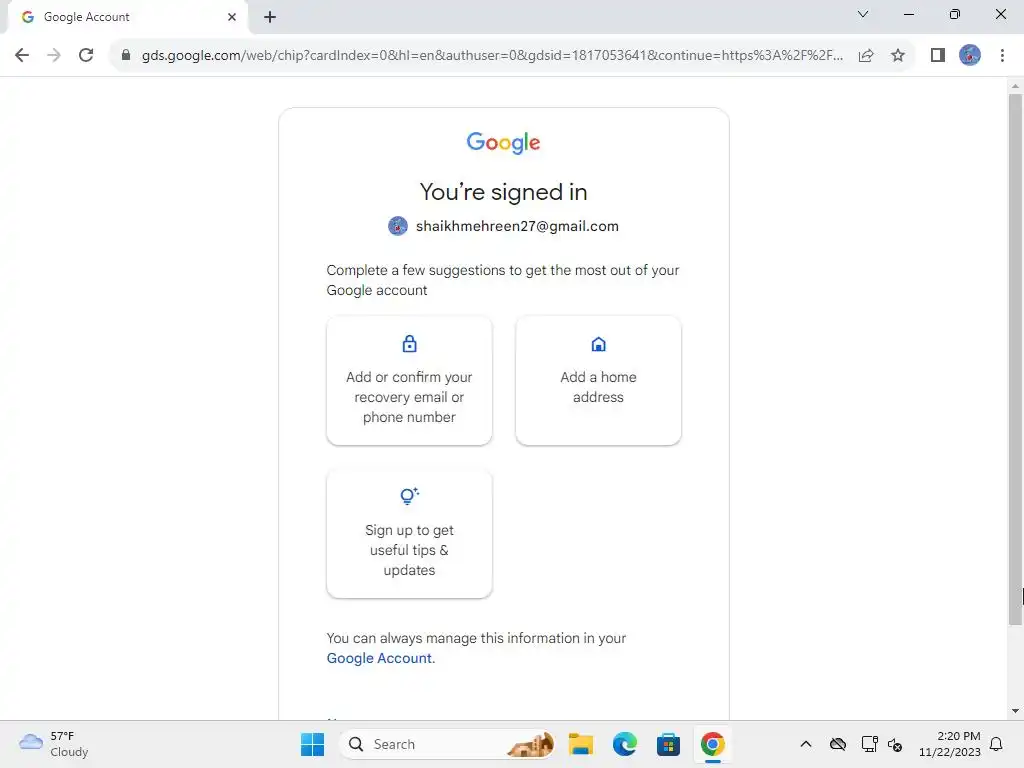
Task: Open the Google Account link
Action: click(x=381, y=658)
